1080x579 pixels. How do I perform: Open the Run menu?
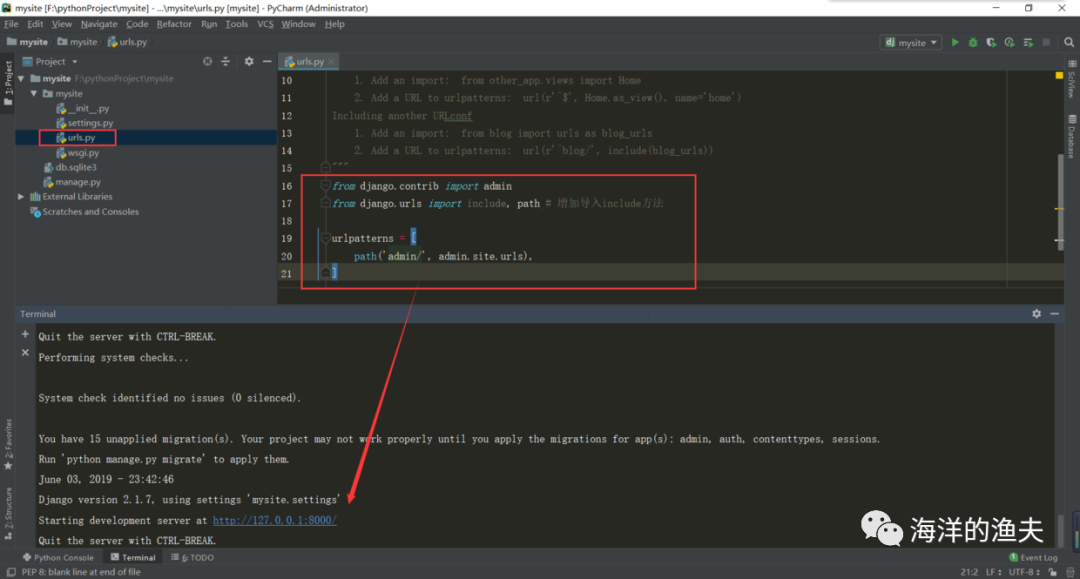pyautogui.click(x=209, y=24)
